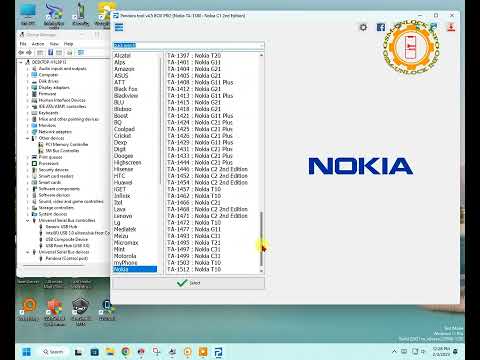Click the model list scroll-up arrow
Screen dimensions: 480x360
261,55
